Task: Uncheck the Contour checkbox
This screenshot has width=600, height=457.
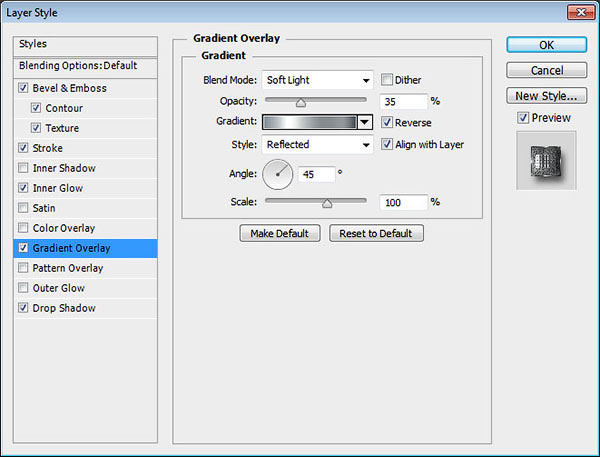Action: 36,108
